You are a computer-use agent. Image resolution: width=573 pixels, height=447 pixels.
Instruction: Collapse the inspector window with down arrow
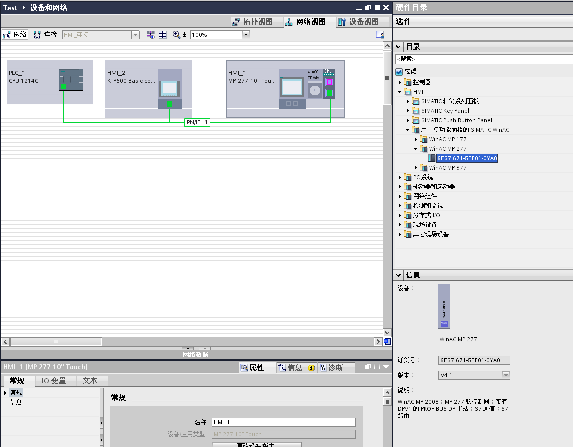click(386, 367)
